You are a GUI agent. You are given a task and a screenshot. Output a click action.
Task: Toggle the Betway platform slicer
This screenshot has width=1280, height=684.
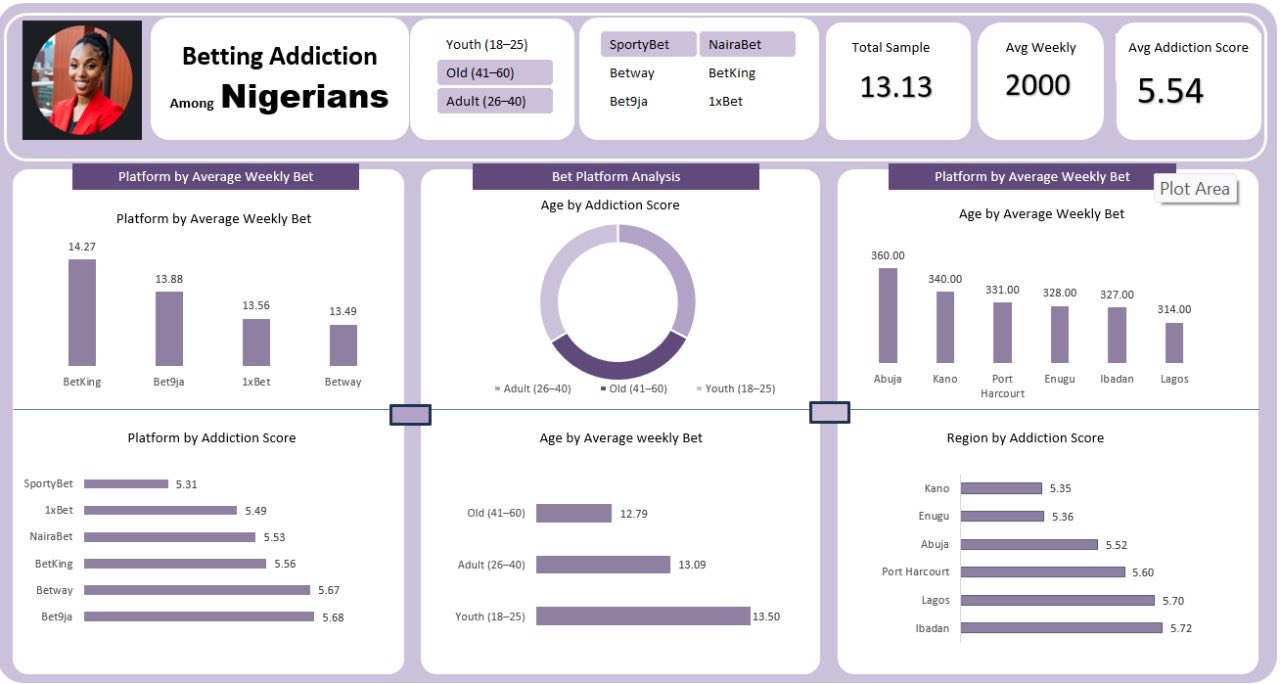tap(647, 73)
